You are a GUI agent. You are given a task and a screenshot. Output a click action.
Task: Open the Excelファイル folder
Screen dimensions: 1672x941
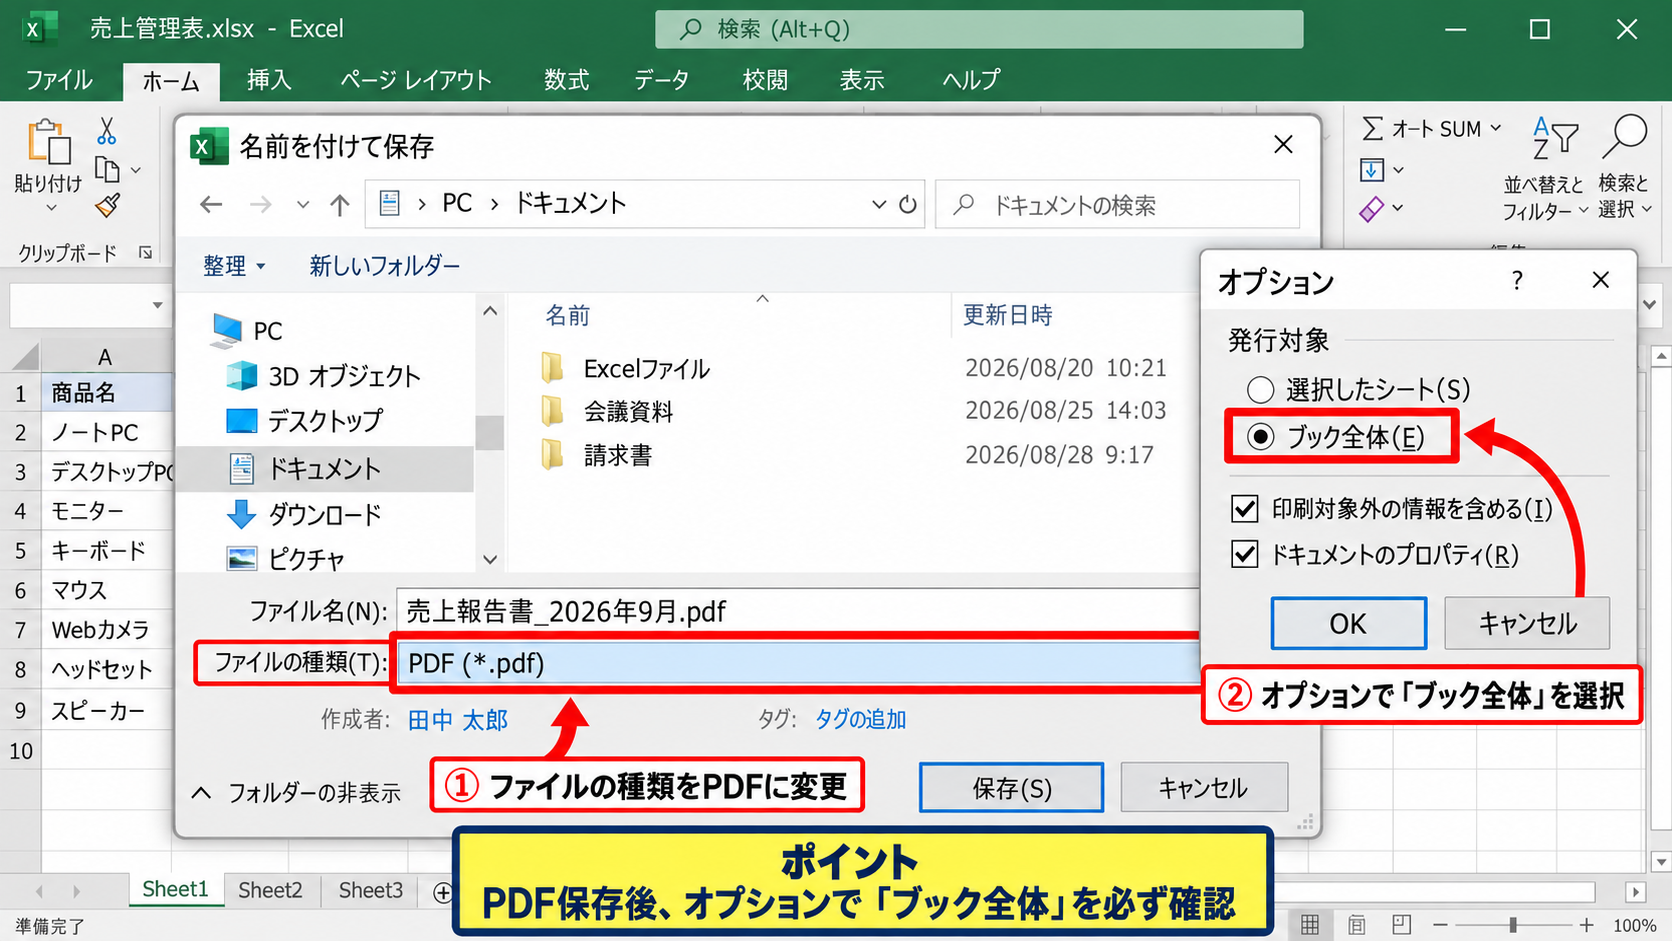click(x=625, y=369)
